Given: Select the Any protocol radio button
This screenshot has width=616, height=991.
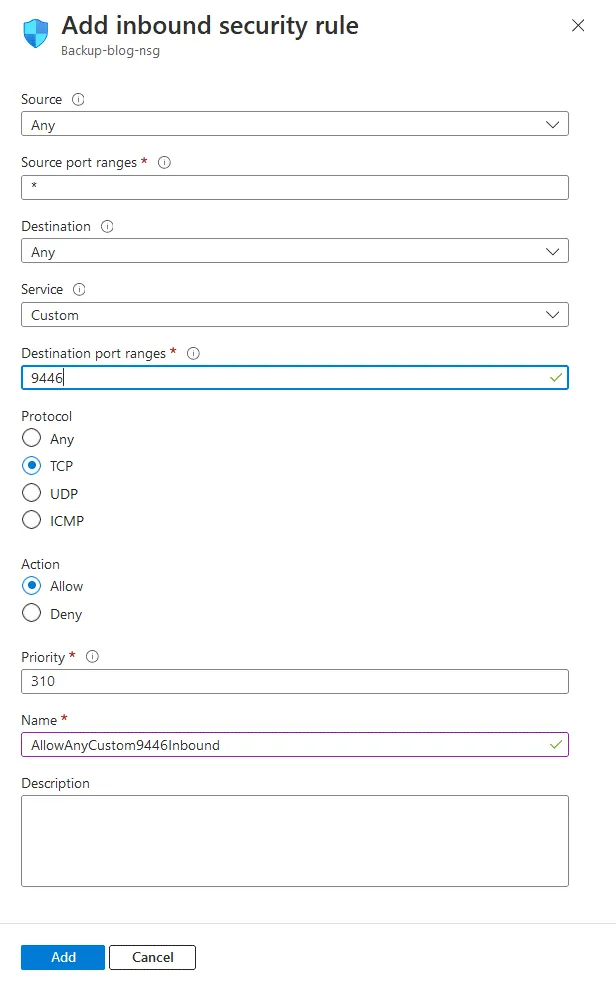Looking at the screenshot, I should click(x=31, y=438).
